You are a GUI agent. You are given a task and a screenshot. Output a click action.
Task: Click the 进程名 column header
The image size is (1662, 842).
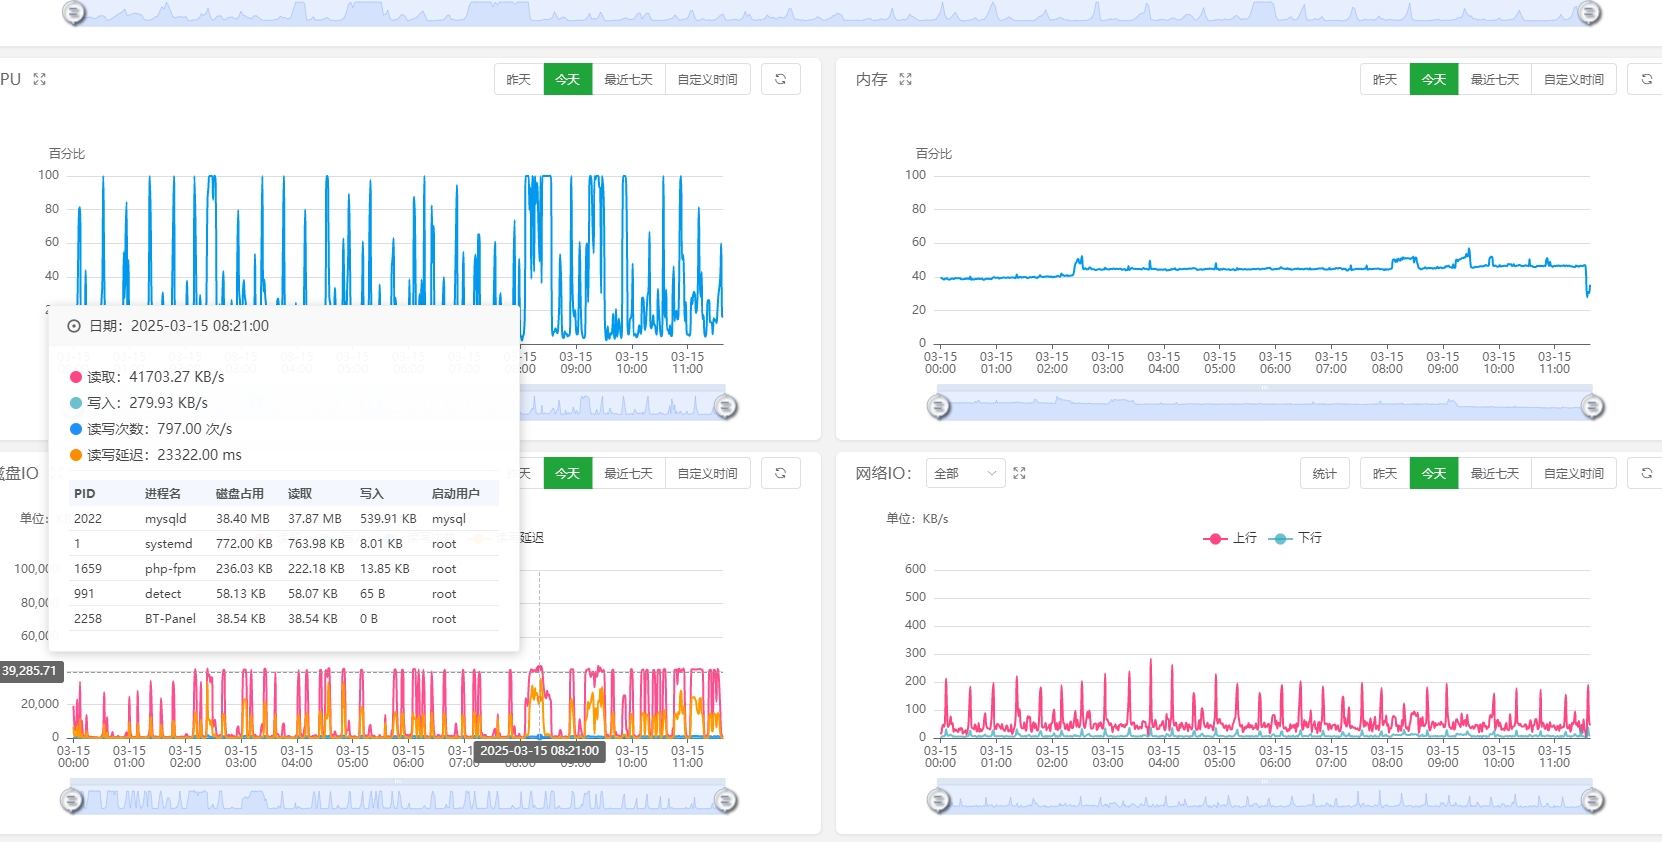[x=163, y=494]
